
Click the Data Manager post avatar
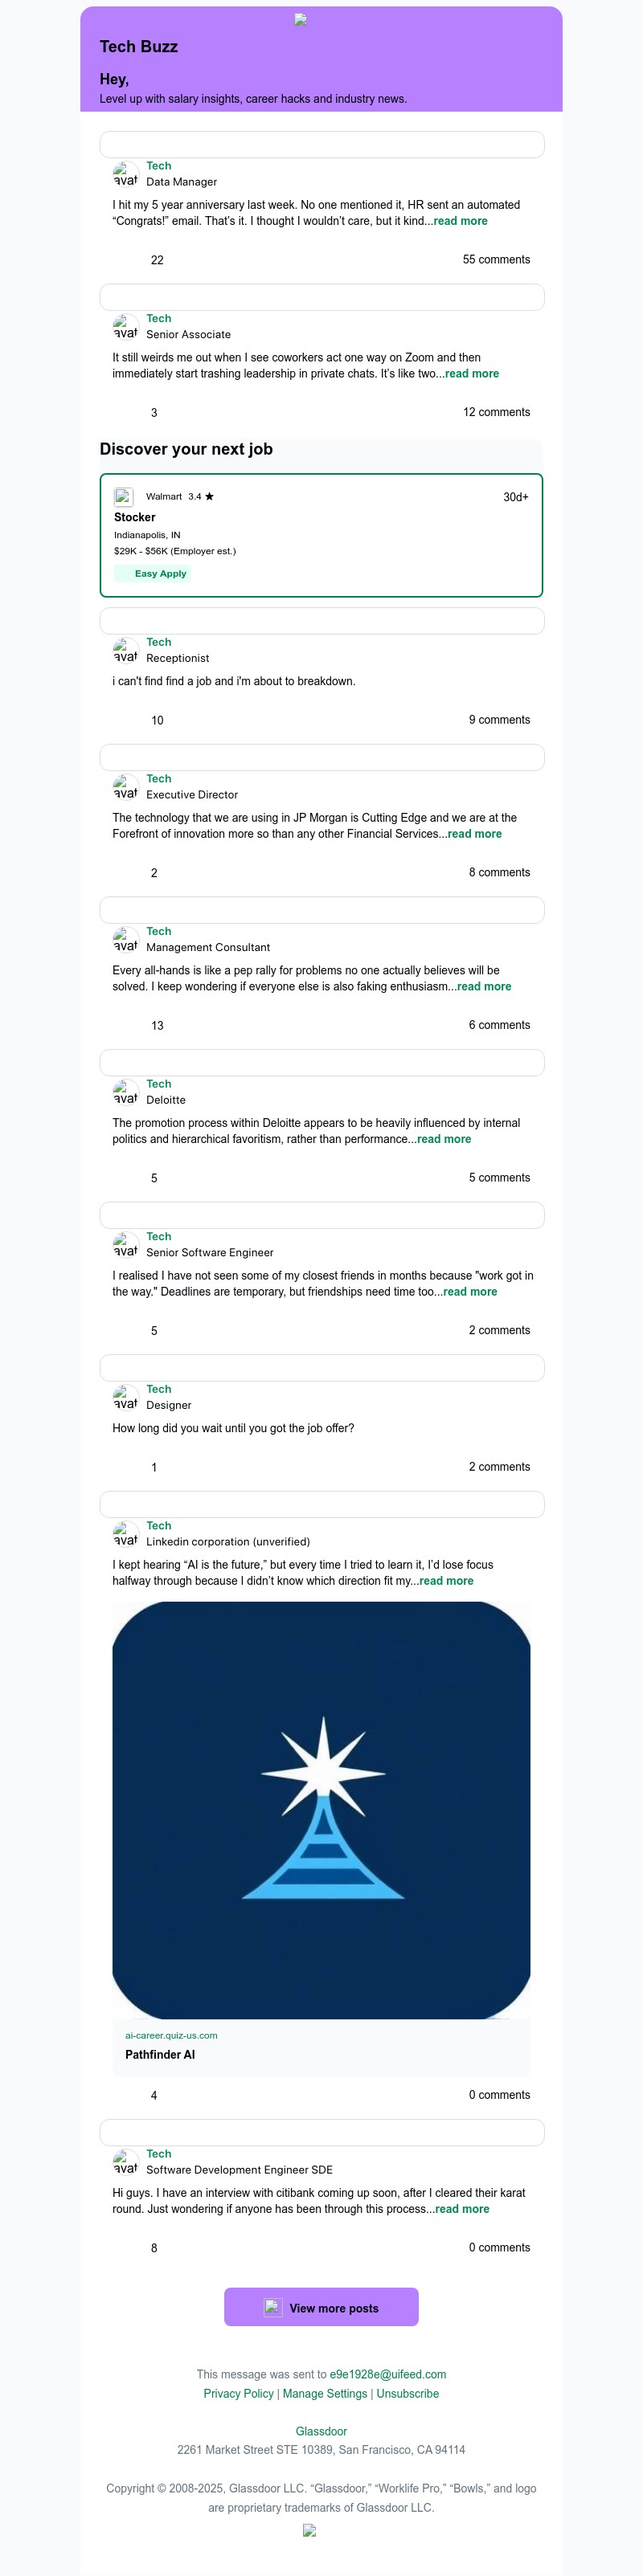tap(125, 174)
